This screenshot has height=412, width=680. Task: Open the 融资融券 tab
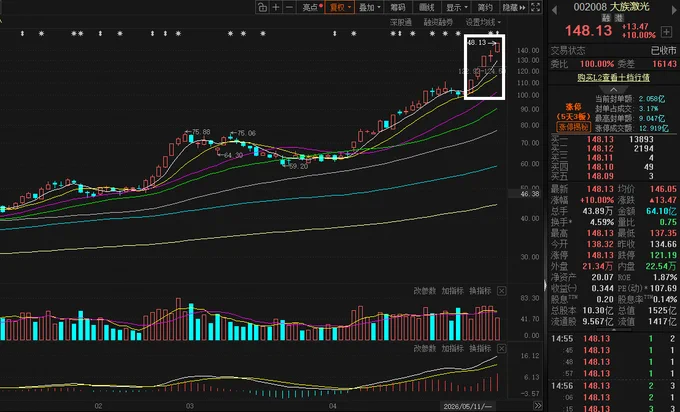[438, 22]
